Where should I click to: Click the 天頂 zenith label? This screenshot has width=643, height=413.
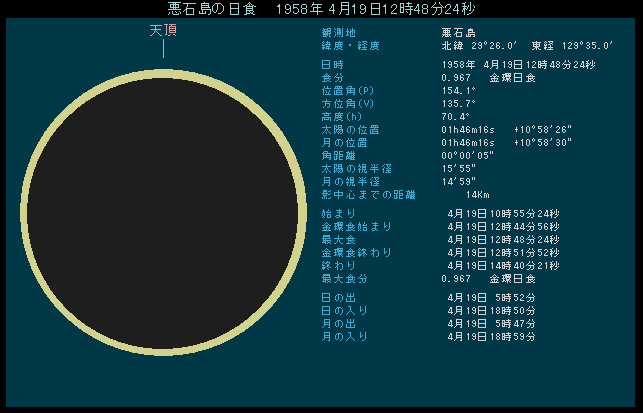point(164,31)
